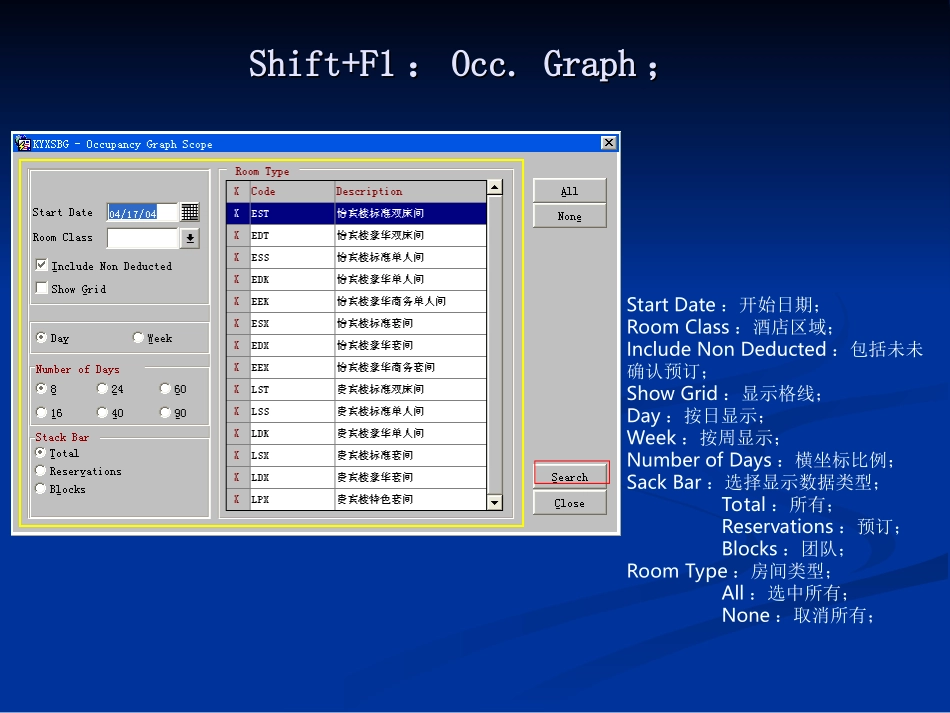
Task: Toggle Include Non Deducted checkbox
Action: click(x=41, y=266)
